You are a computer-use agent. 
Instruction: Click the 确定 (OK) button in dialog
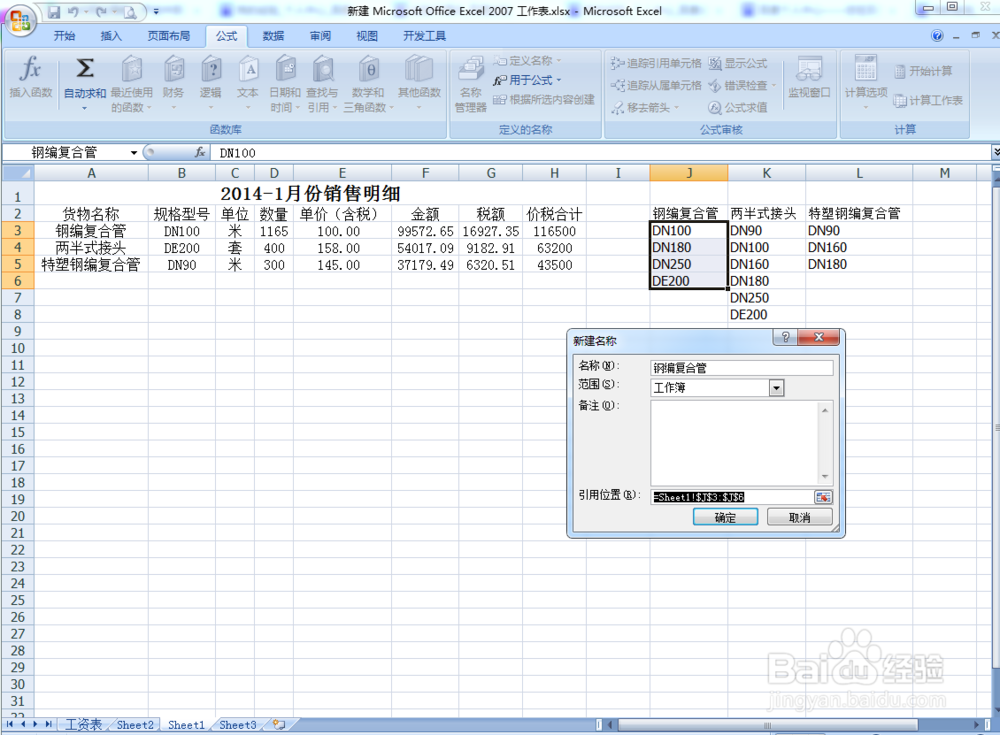[725, 517]
